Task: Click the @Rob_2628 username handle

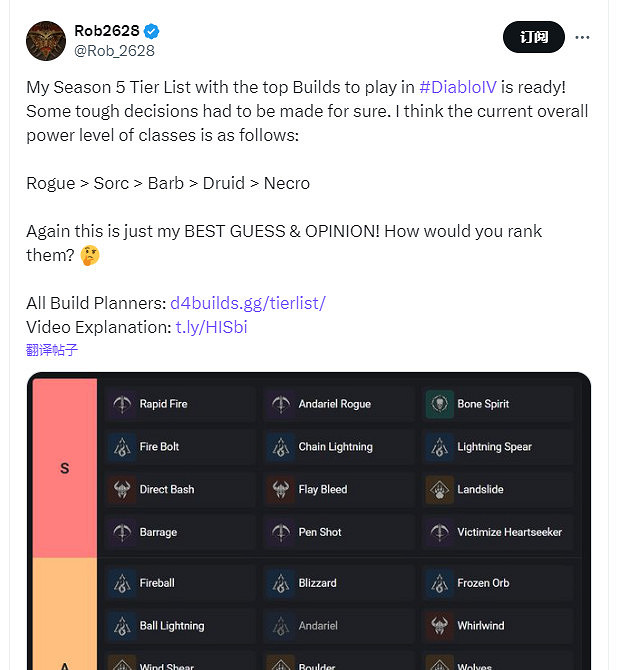Action: click(x=115, y=50)
